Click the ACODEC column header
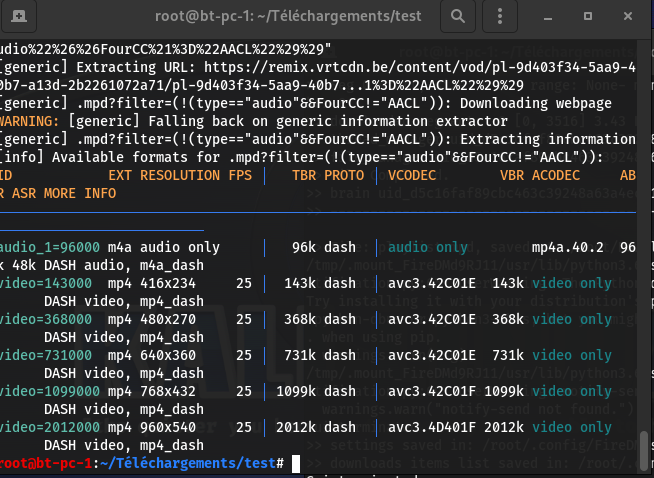This screenshot has height=478, width=654. pos(556,175)
